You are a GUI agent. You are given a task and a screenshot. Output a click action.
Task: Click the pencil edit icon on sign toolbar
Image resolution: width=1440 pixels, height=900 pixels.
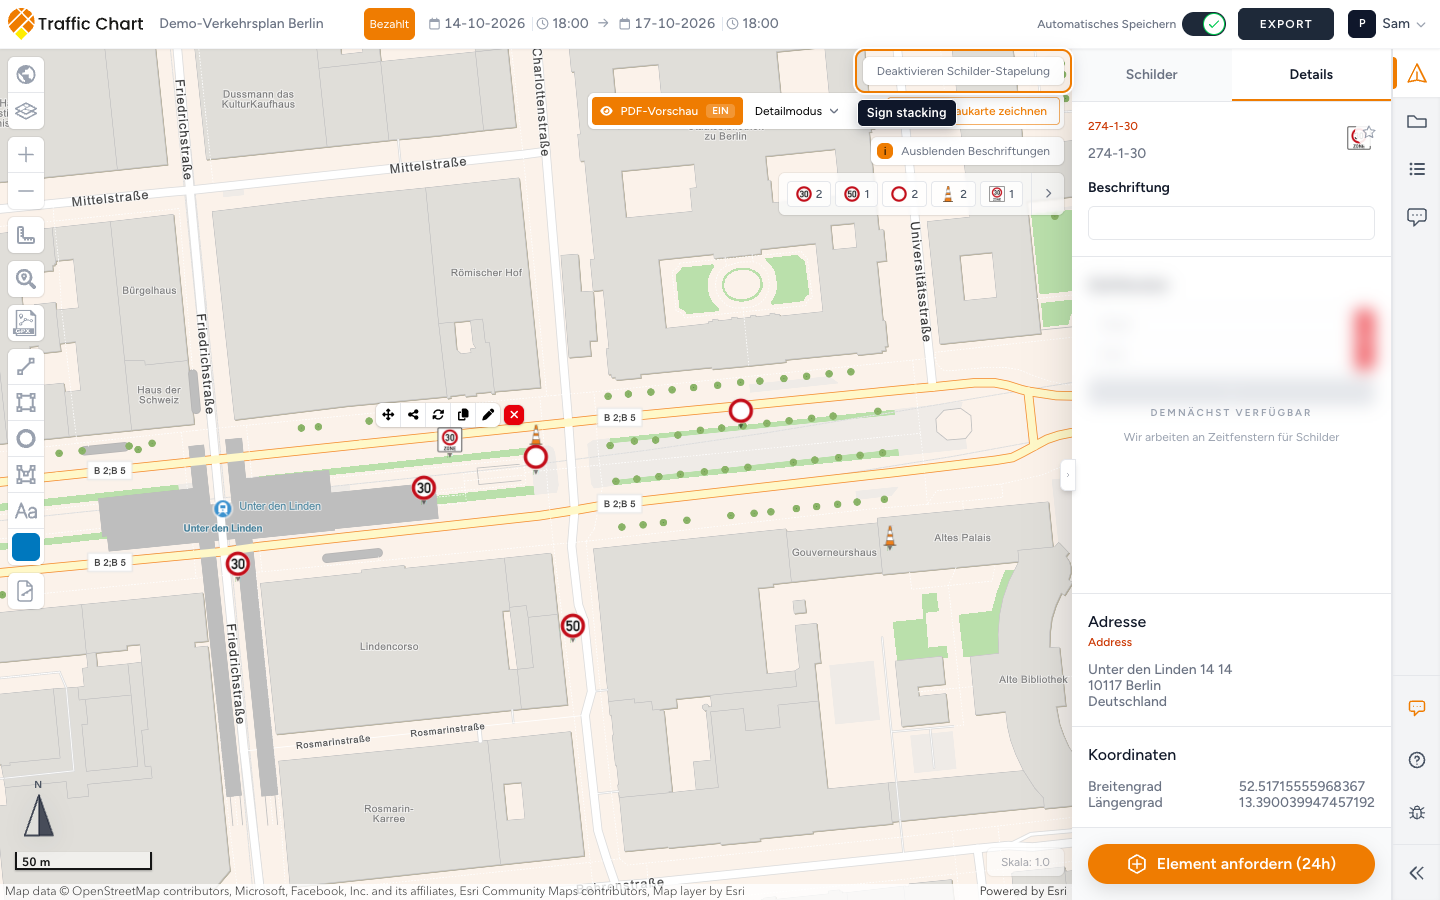(488, 415)
